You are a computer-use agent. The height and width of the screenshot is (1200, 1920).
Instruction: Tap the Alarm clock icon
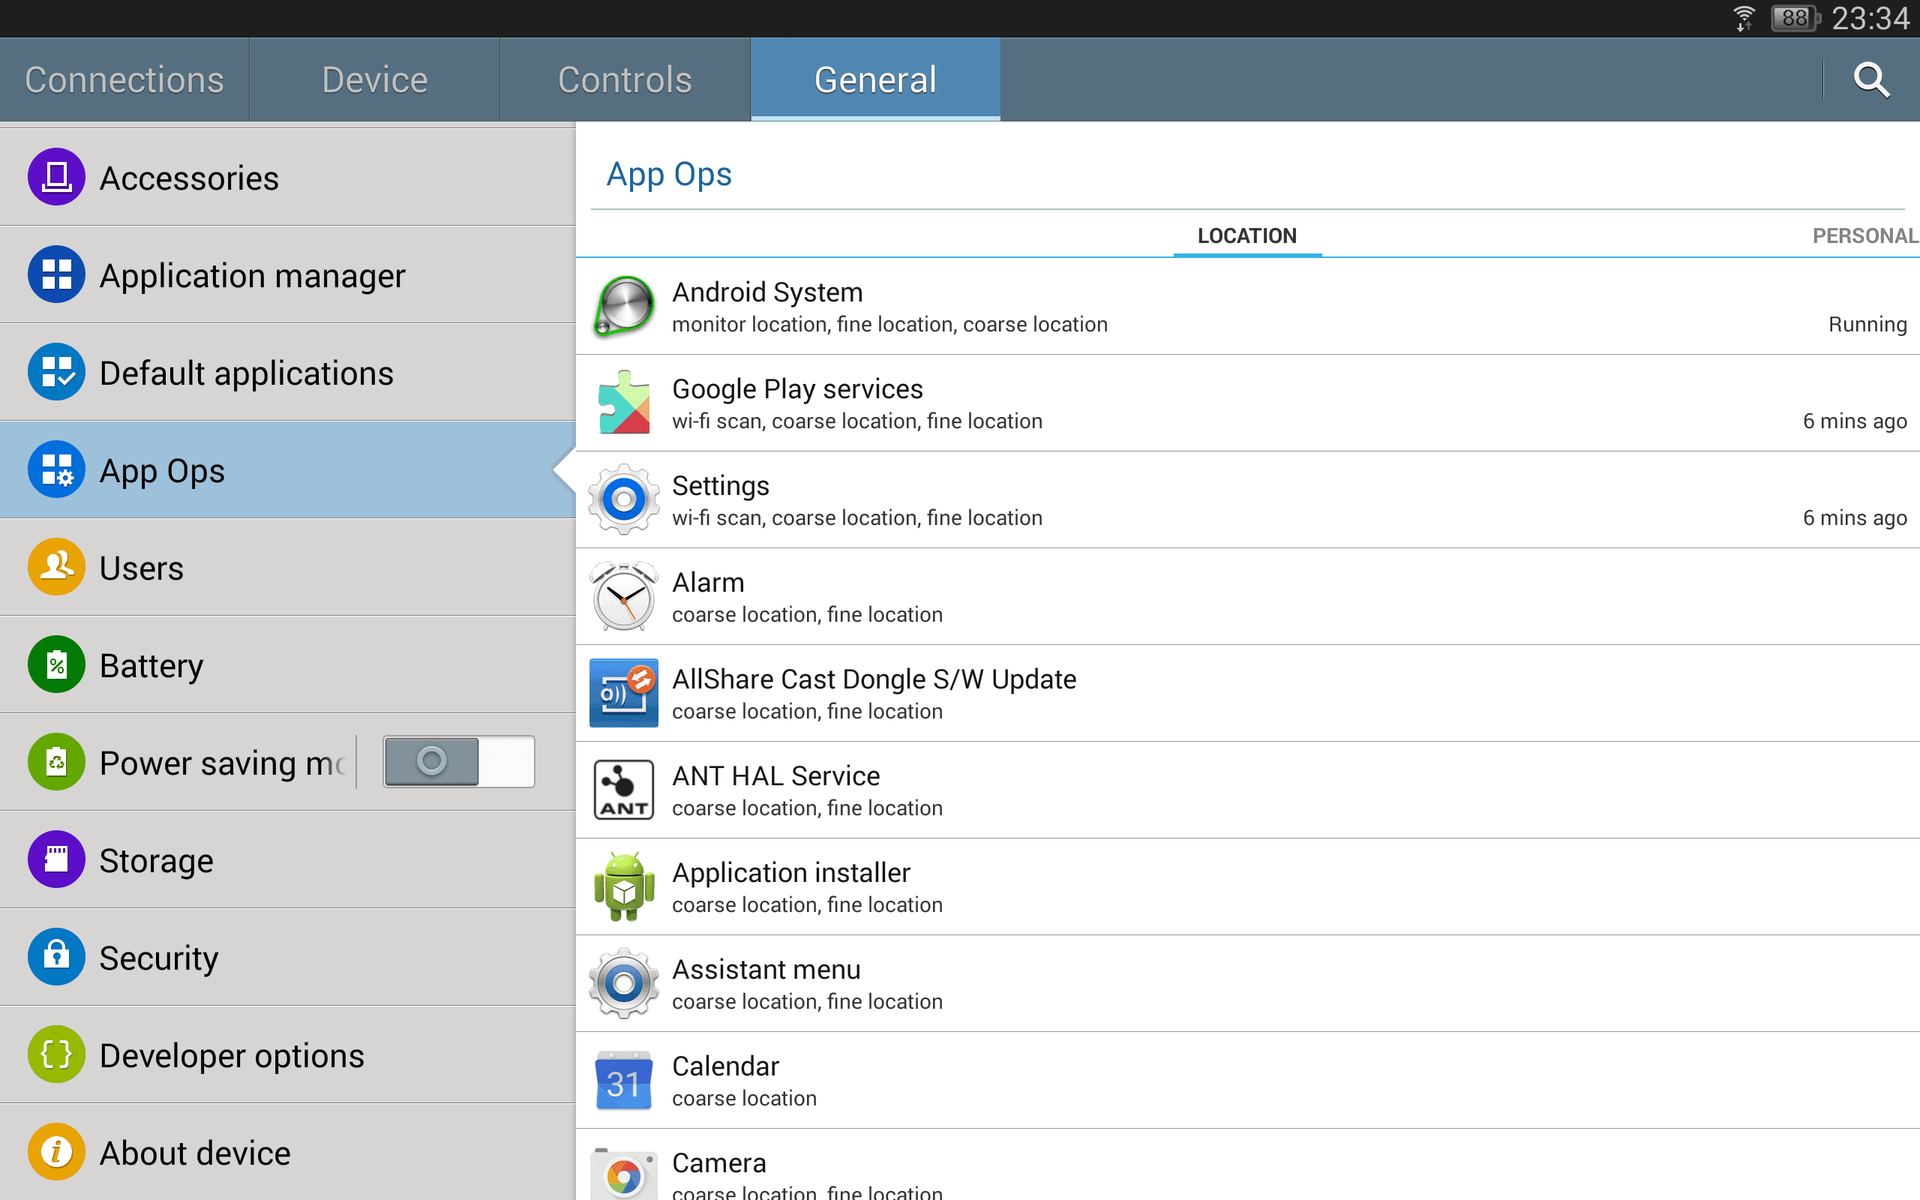click(x=624, y=596)
